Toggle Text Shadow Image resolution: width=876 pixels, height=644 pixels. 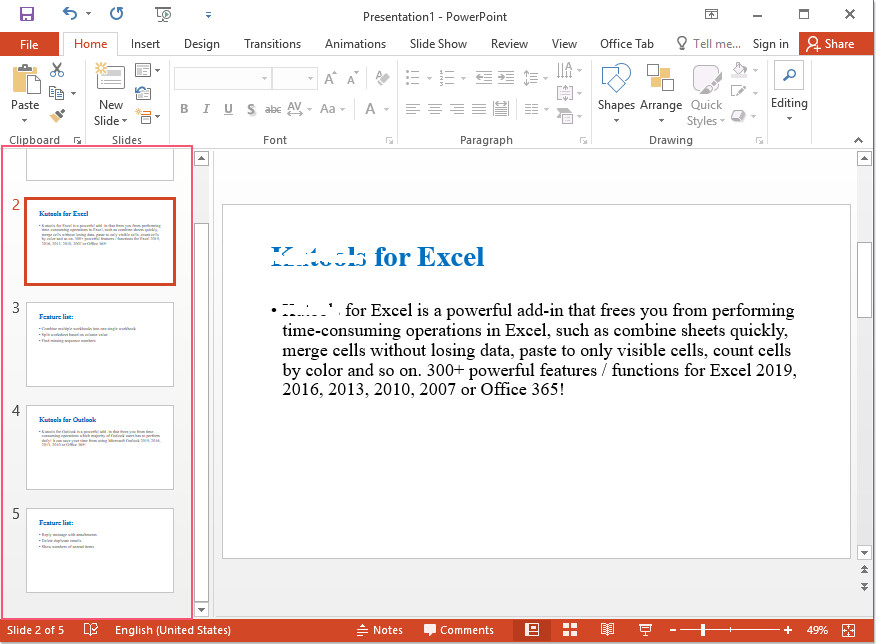point(251,109)
